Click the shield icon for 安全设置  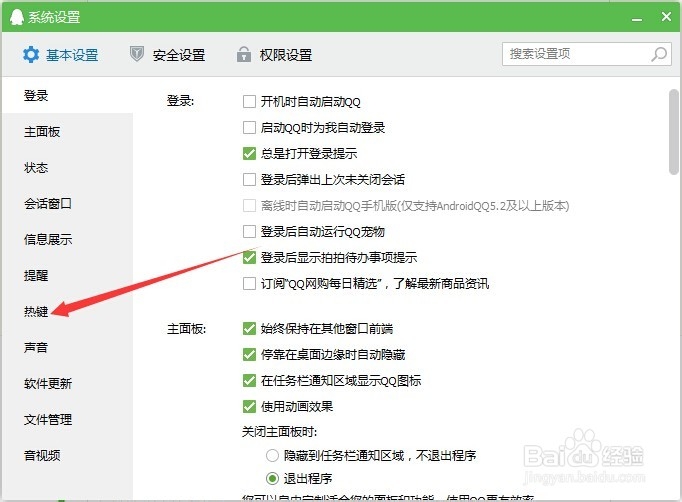[x=137, y=54]
